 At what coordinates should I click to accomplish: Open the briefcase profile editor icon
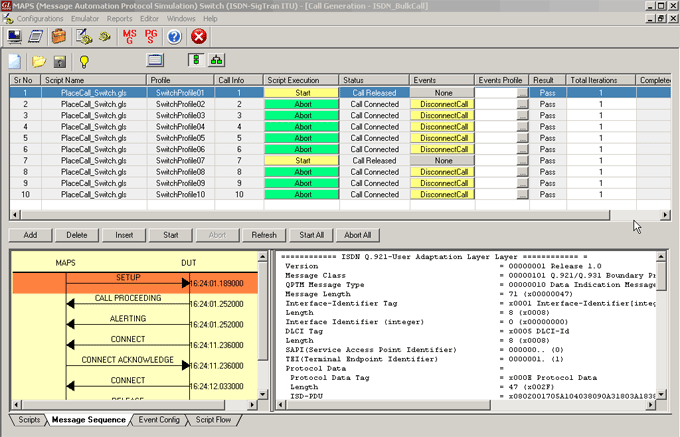coord(59,36)
